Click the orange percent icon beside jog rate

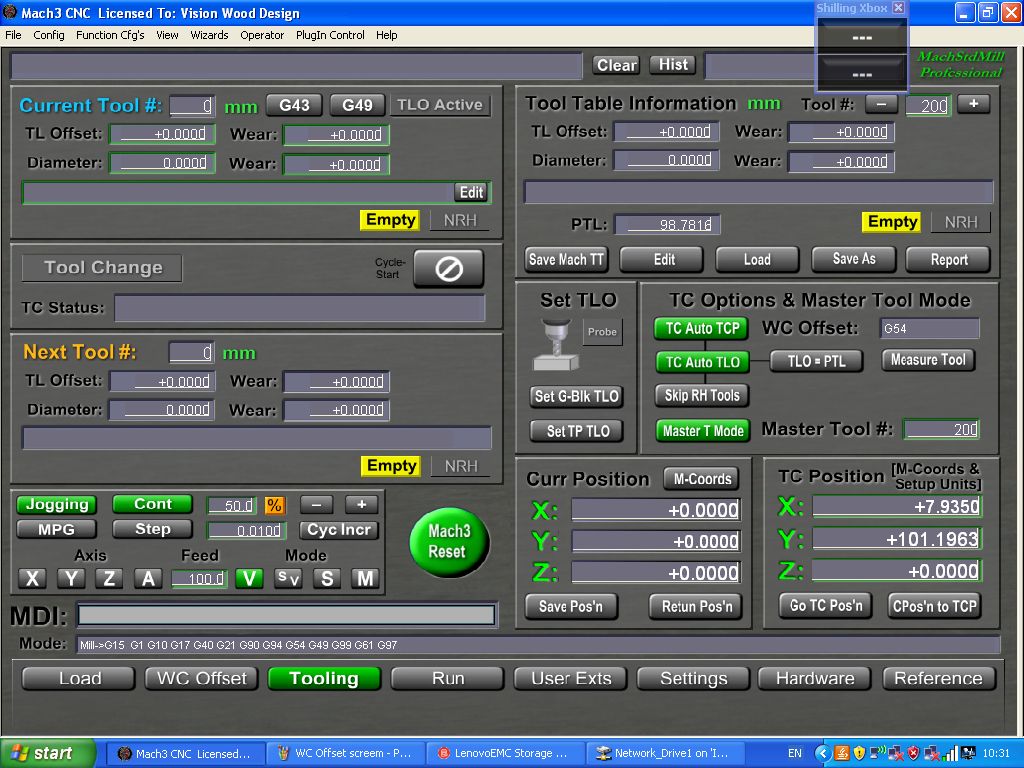click(x=276, y=506)
